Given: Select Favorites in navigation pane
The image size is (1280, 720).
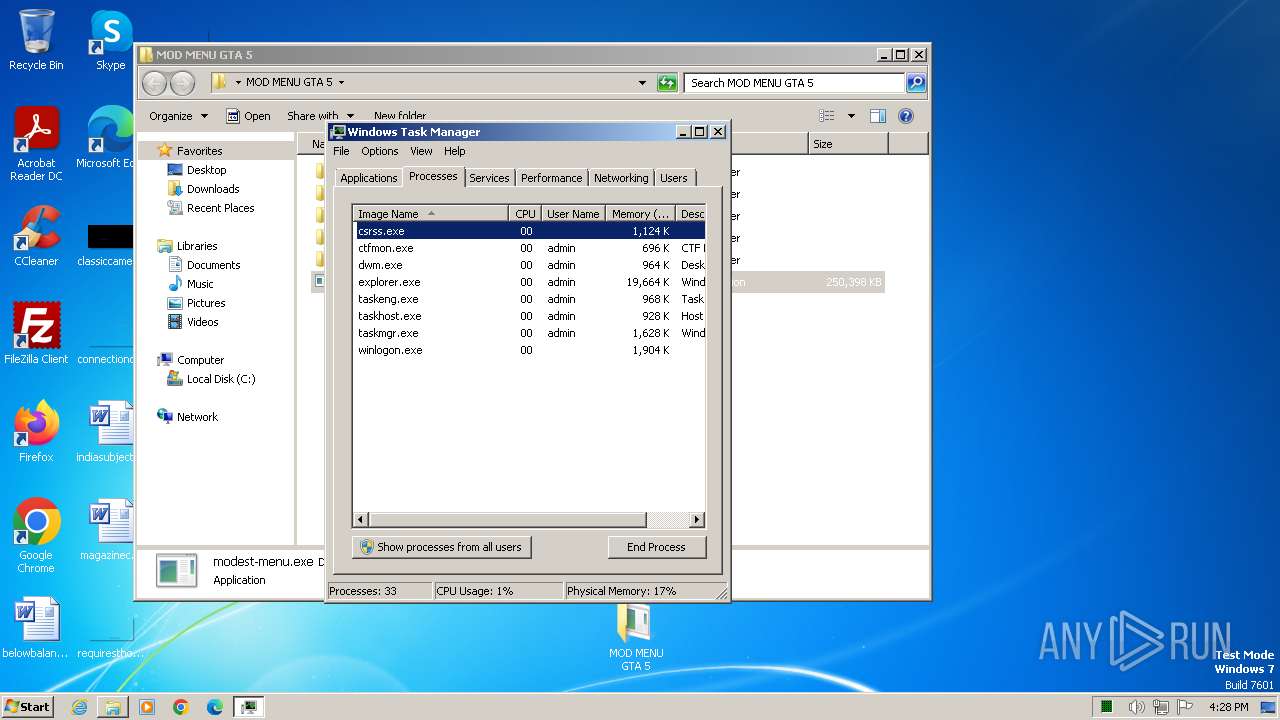Looking at the screenshot, I should (199, 151).
